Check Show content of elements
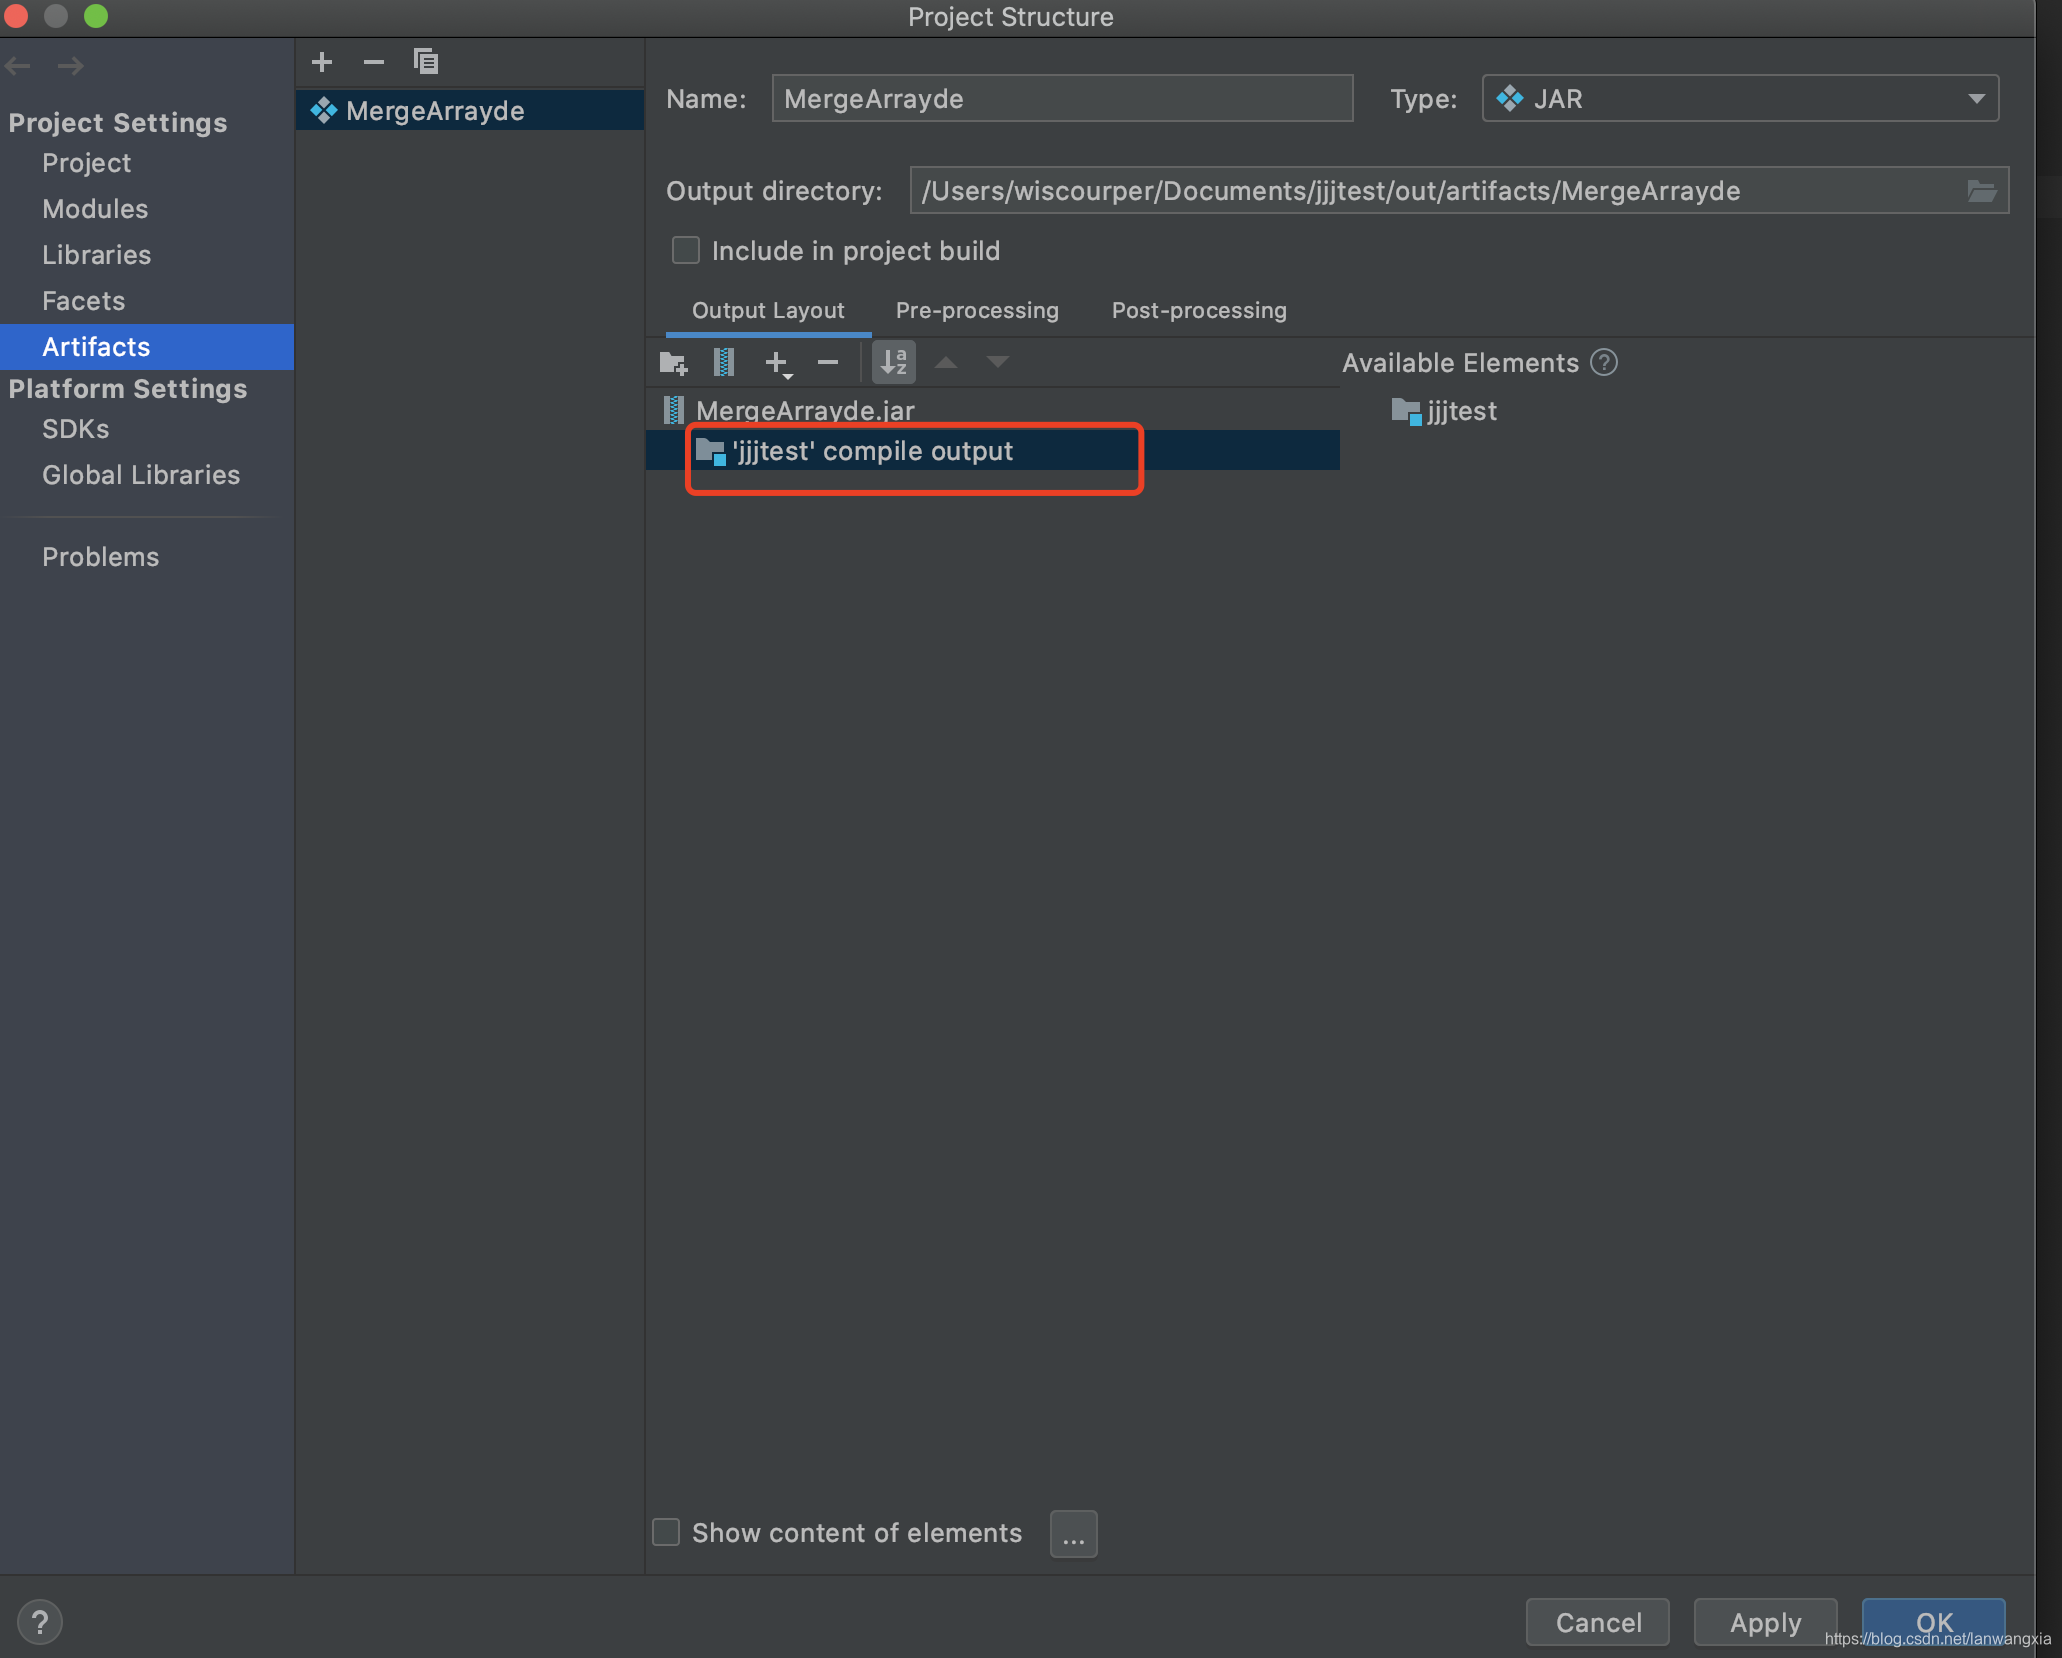 pos(666,1532)
